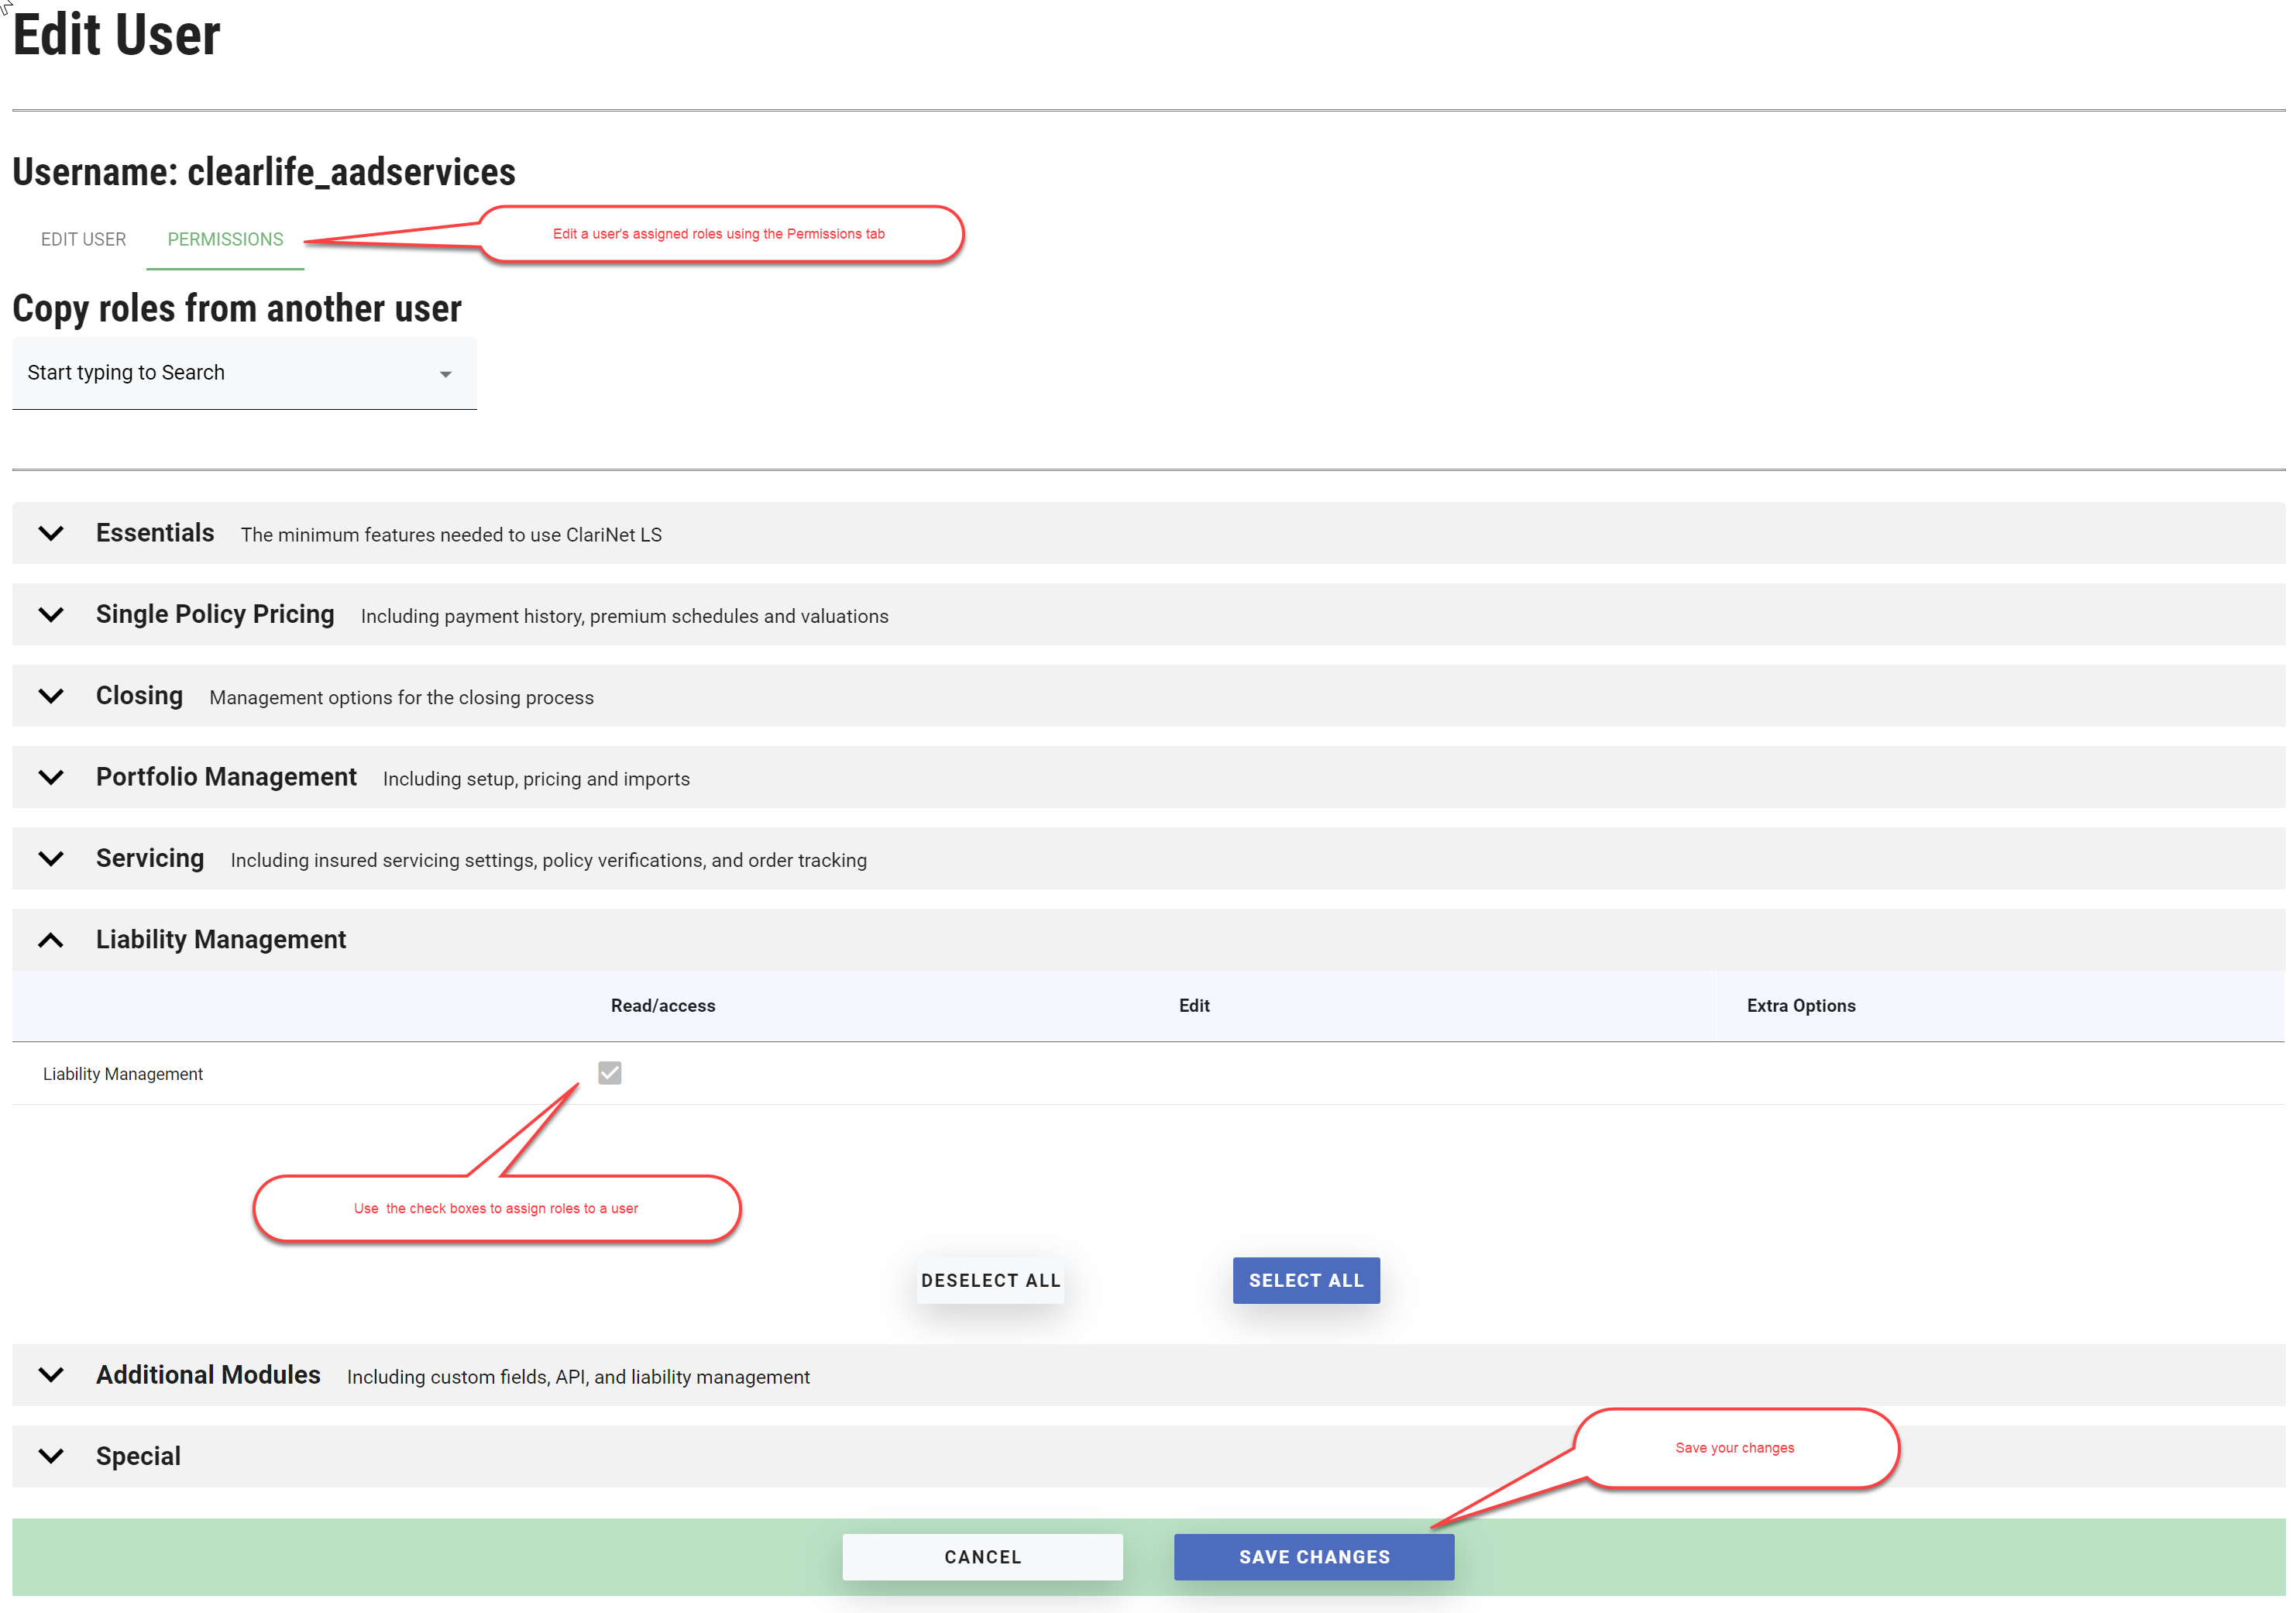Collapse the Liability Management section chevron

[51, 940]
